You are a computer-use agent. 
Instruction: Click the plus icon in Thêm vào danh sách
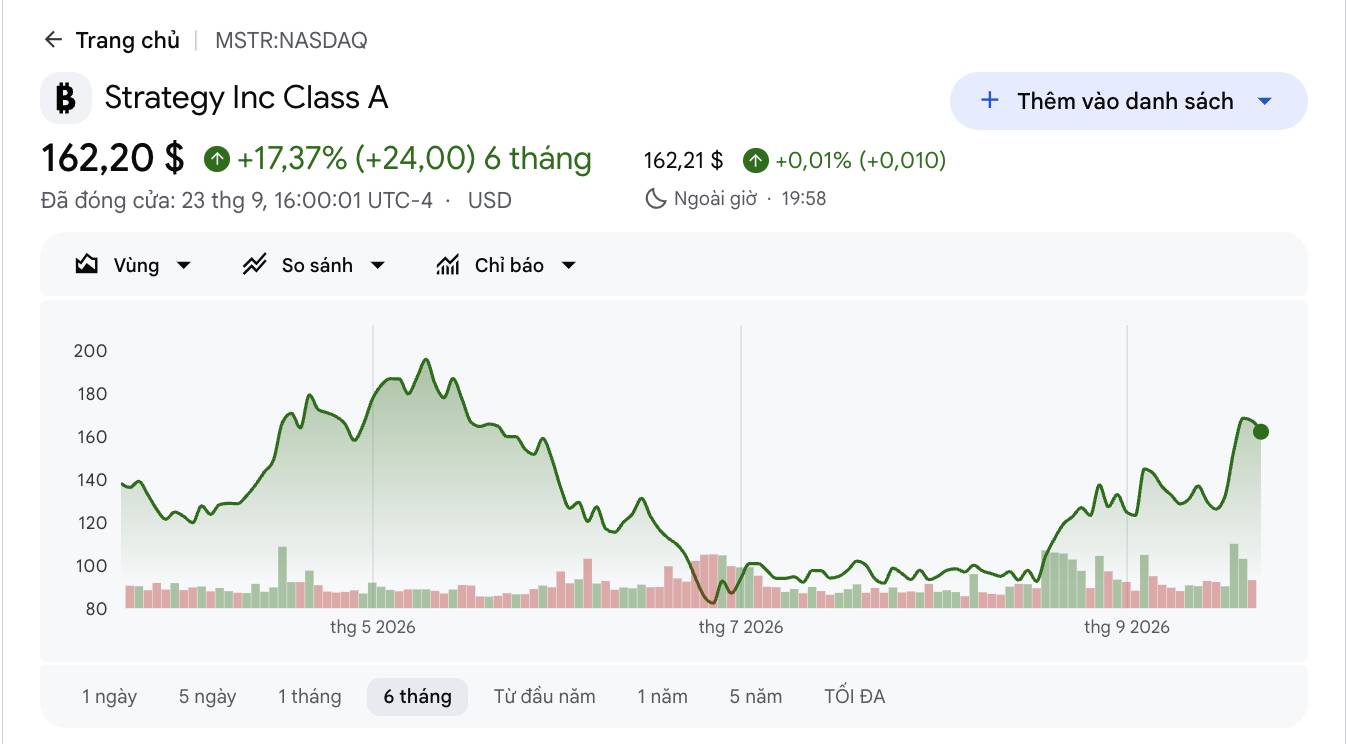click(990, 100)
